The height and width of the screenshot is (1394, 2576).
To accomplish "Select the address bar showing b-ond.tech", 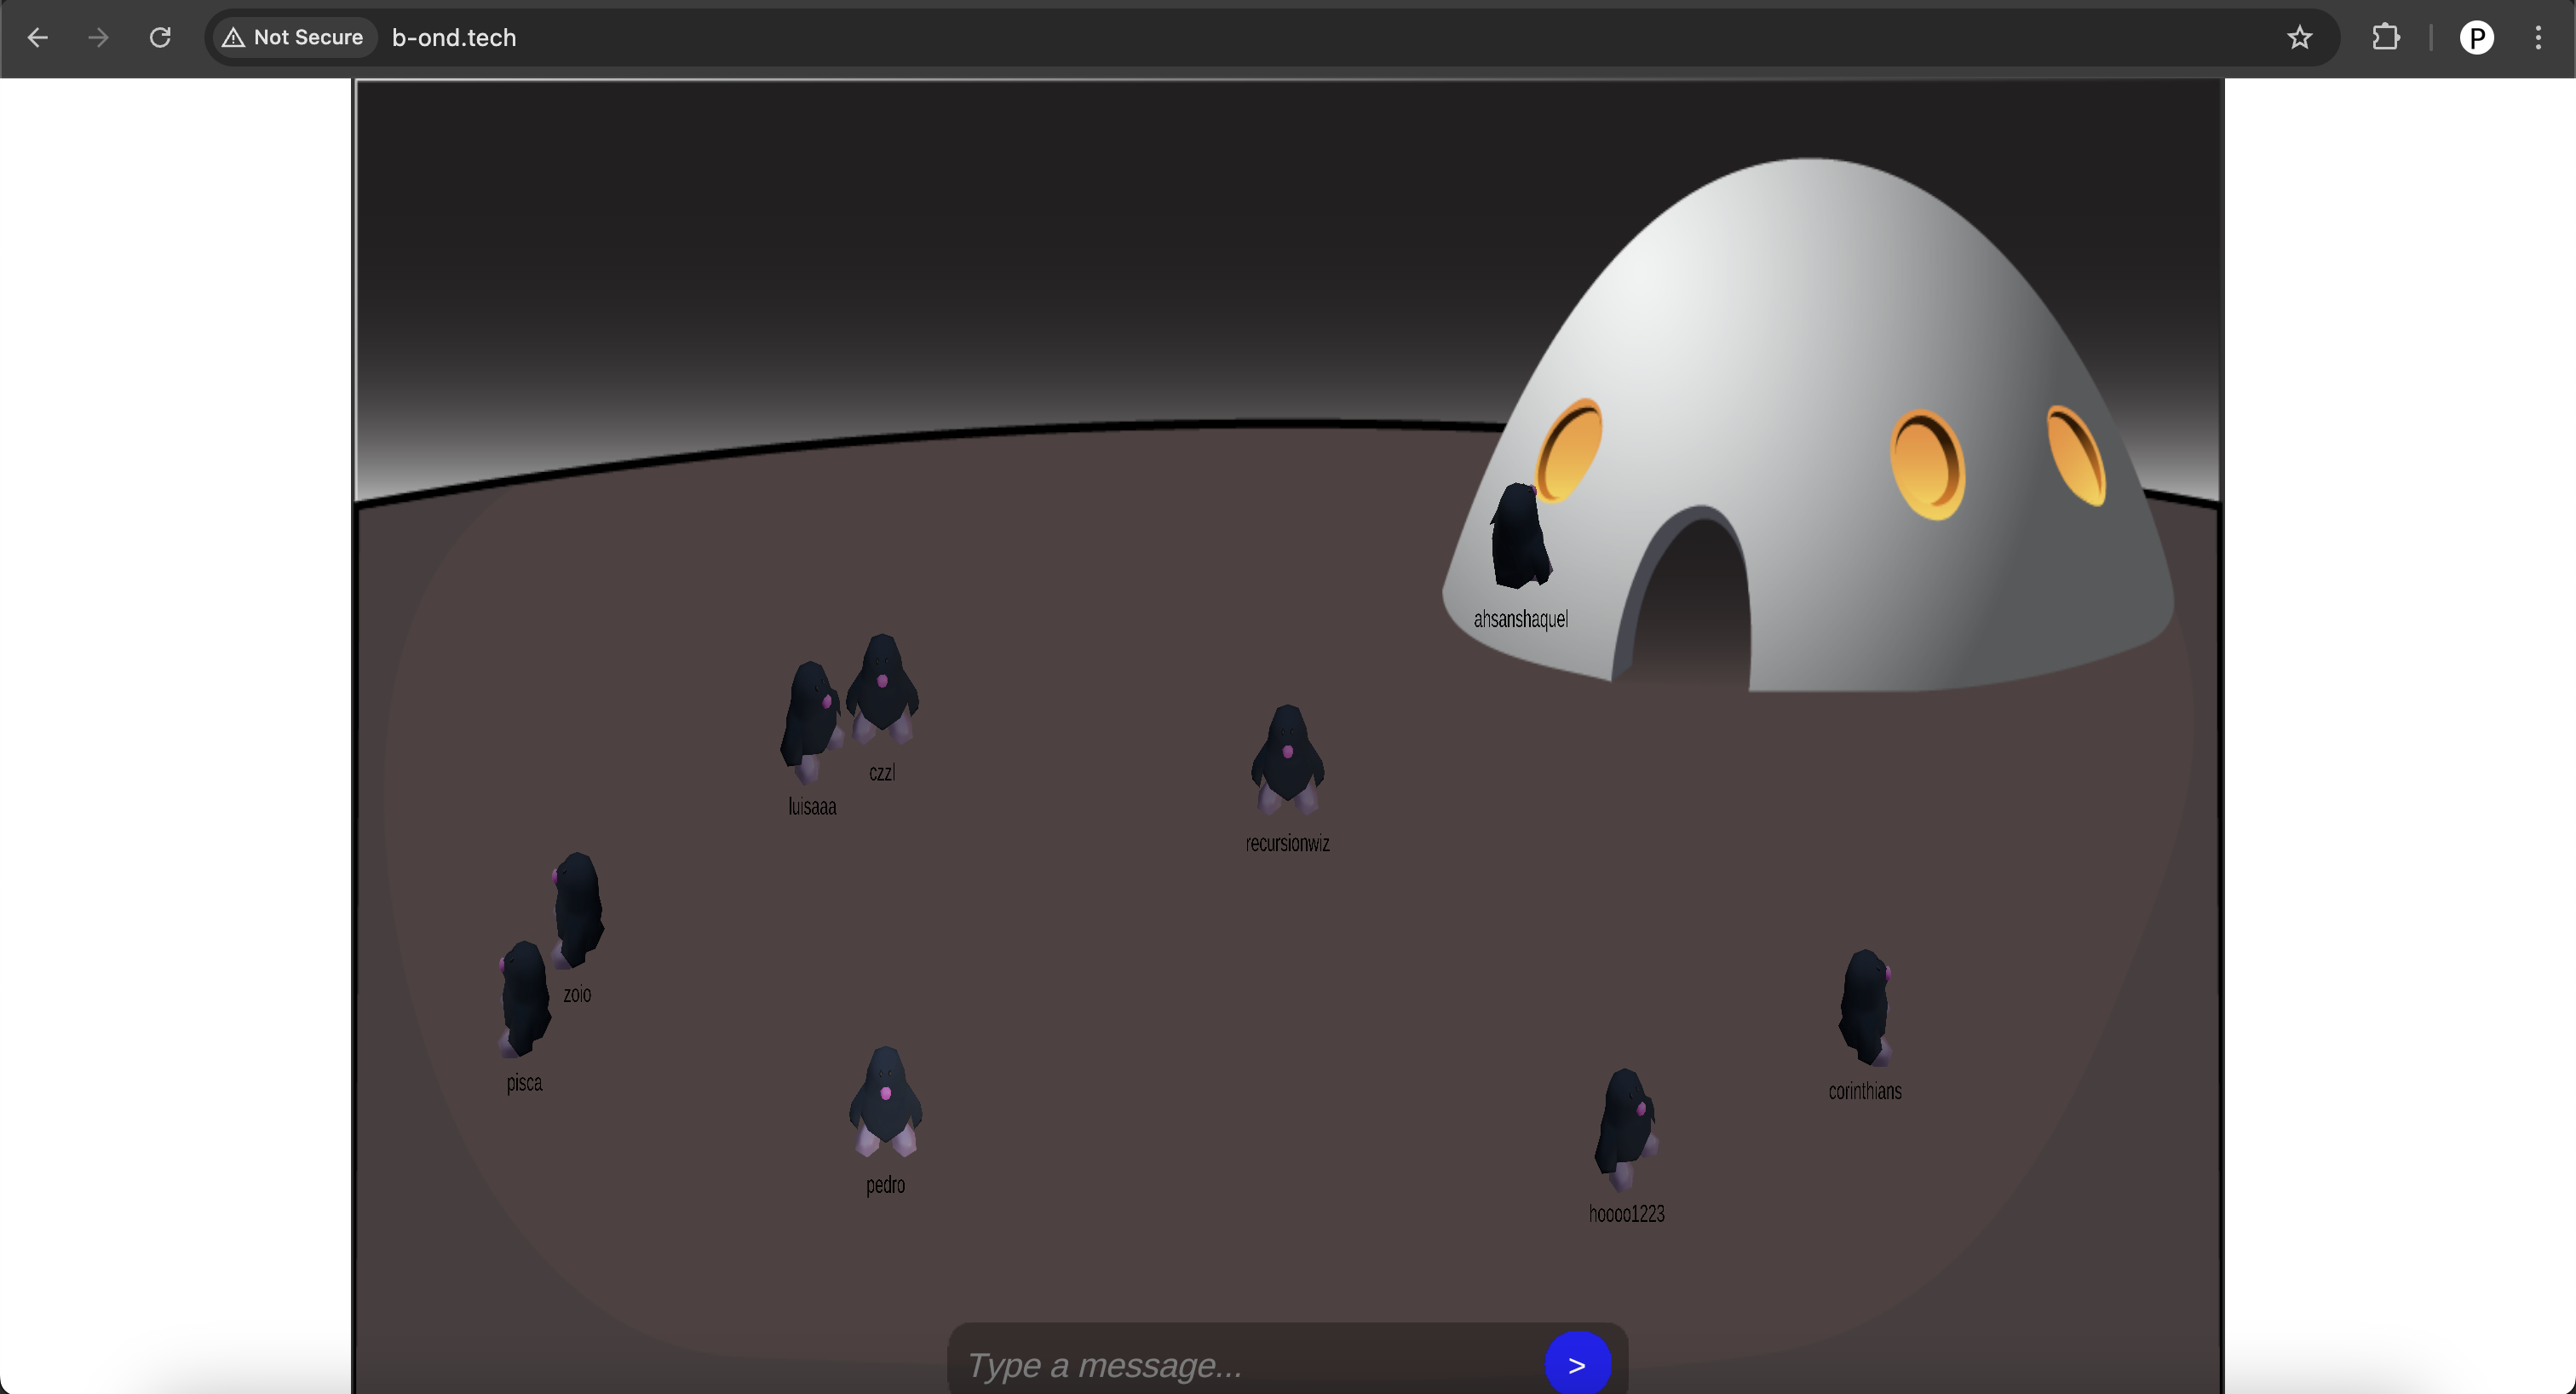I will (453, 37).
